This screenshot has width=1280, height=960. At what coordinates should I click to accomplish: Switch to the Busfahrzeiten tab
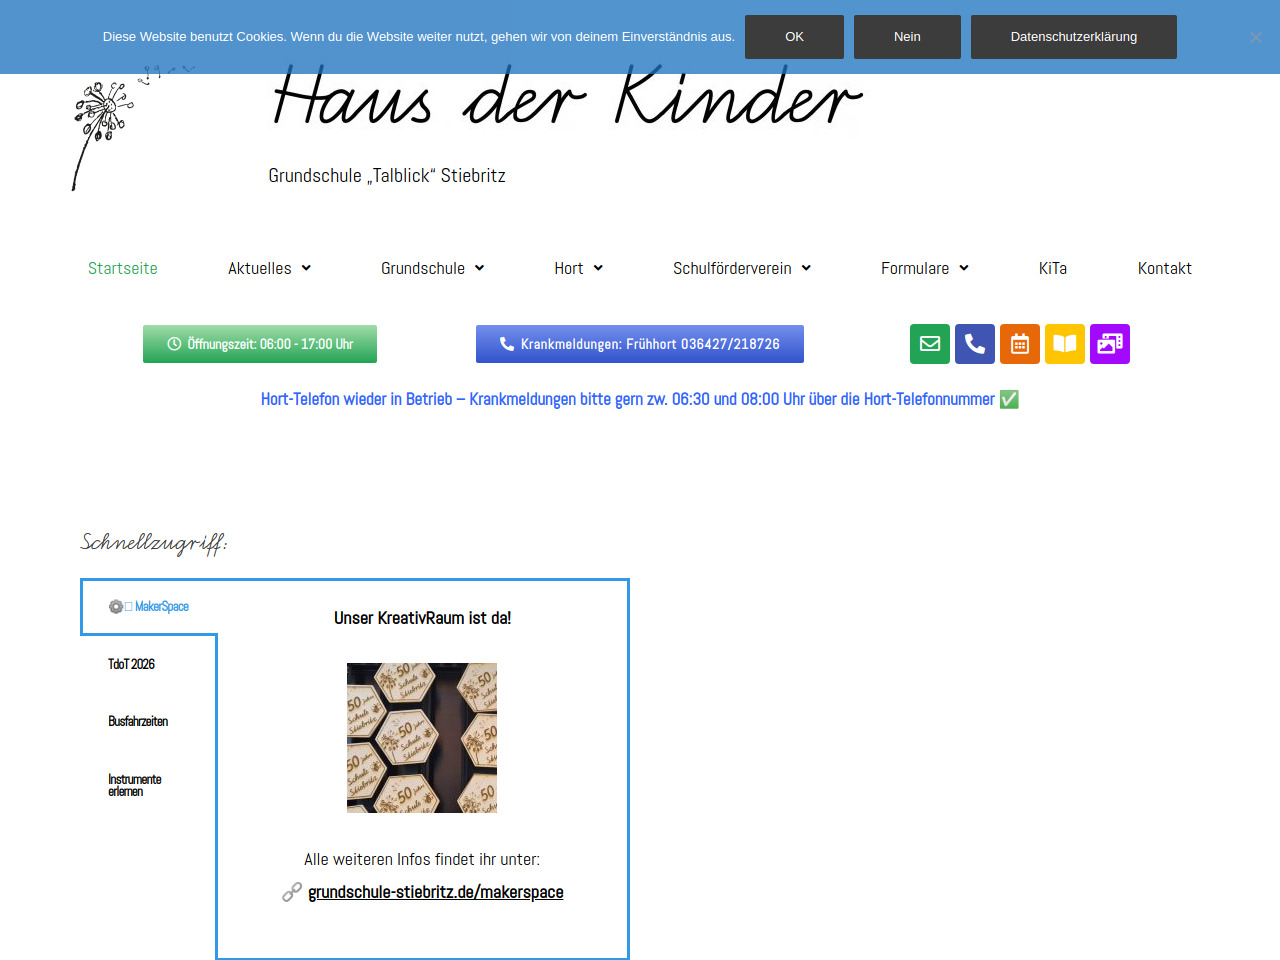tap(138, 721)
